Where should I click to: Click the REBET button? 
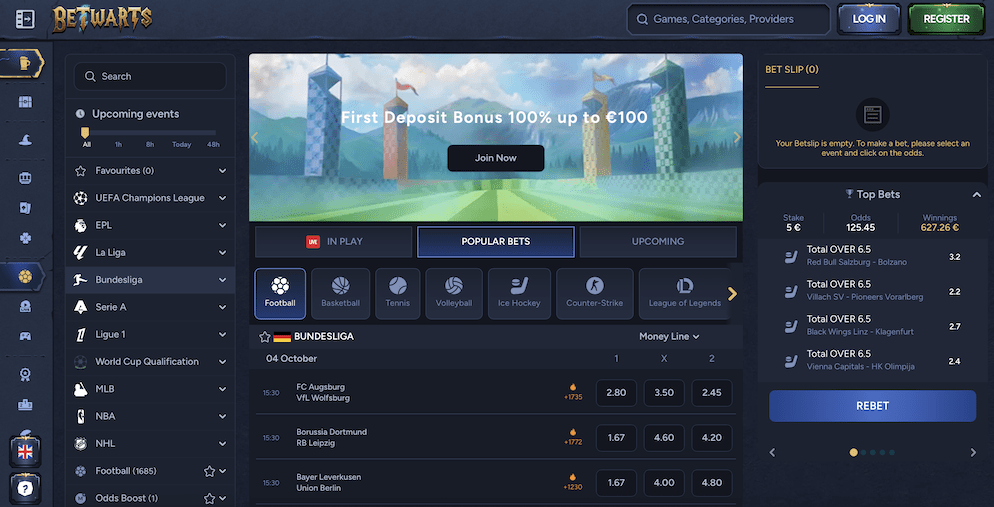[872, 406]
